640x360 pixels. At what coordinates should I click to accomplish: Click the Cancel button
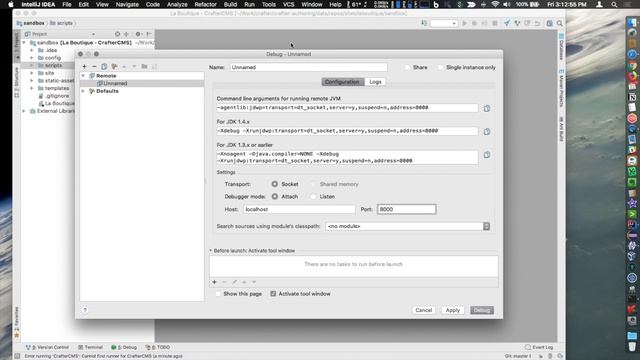coord(423,310)
